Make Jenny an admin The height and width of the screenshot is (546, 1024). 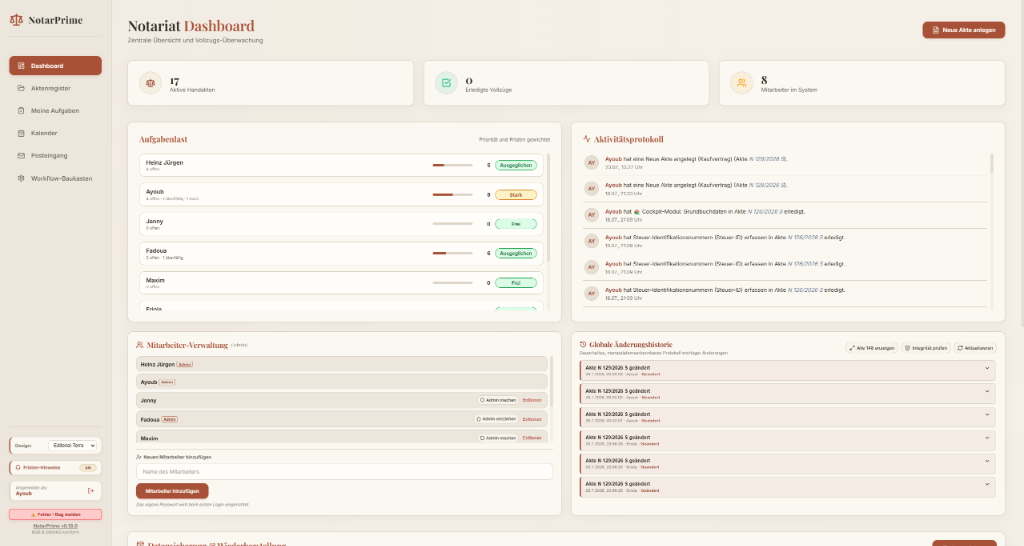(498, 400)
